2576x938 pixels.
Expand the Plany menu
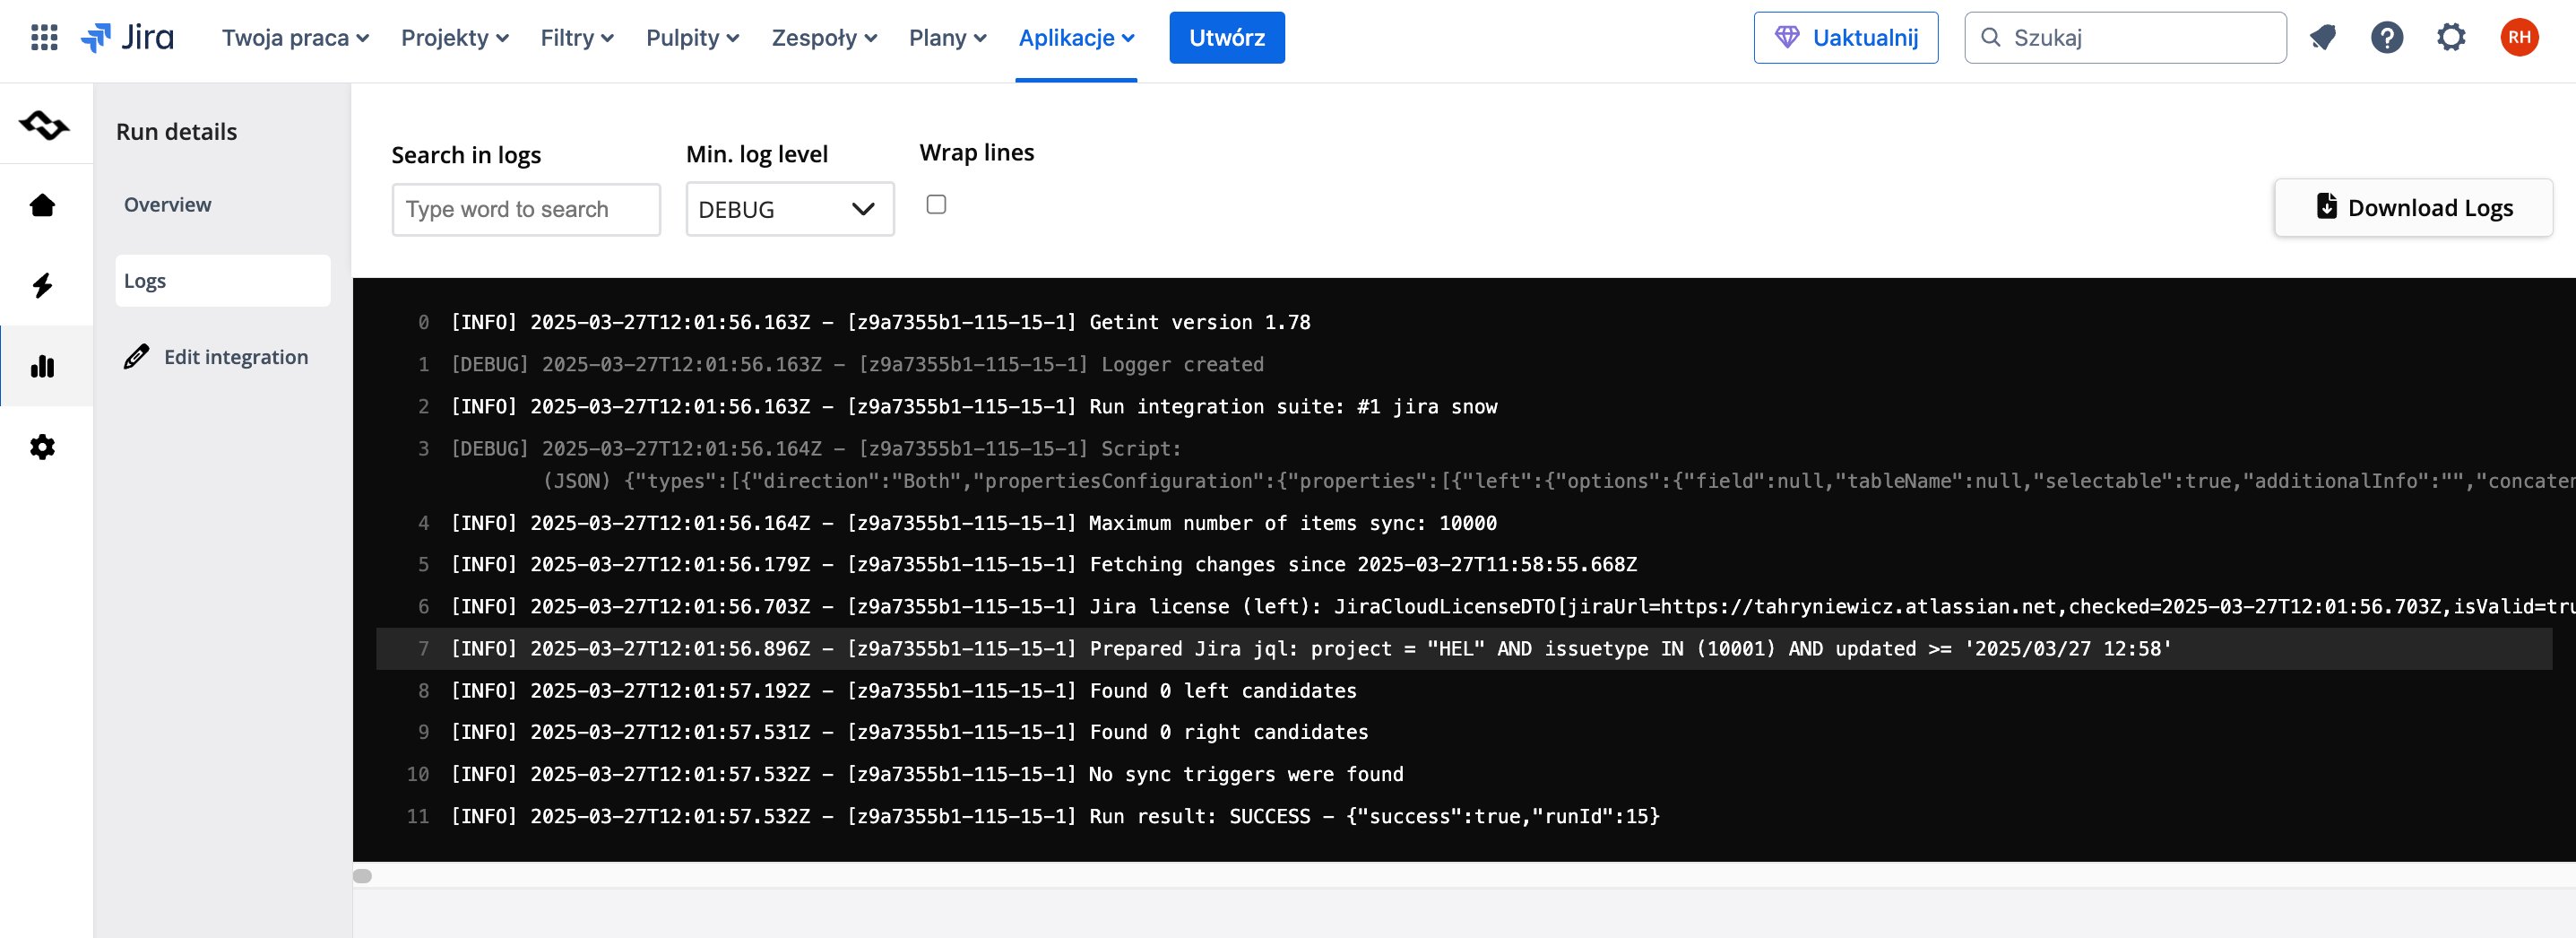pyautogui.click(x=947, y=38)
